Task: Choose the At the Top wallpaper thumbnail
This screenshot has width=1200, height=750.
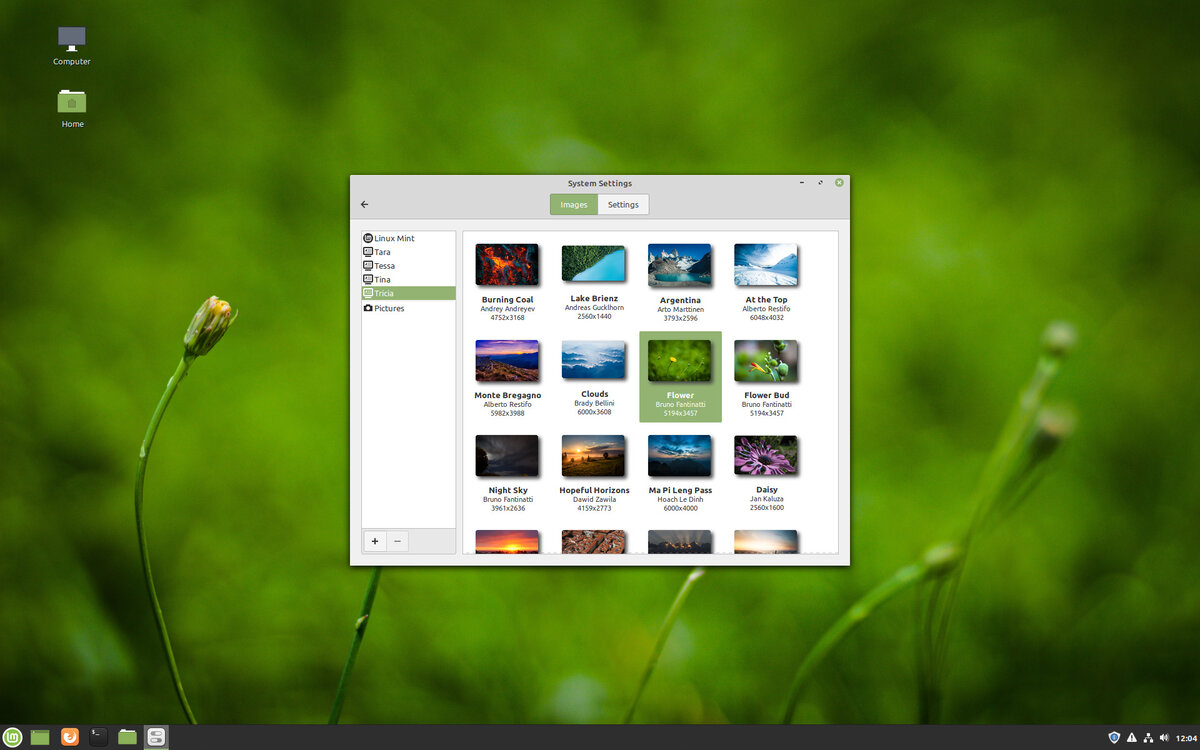Action: [766, 265]
